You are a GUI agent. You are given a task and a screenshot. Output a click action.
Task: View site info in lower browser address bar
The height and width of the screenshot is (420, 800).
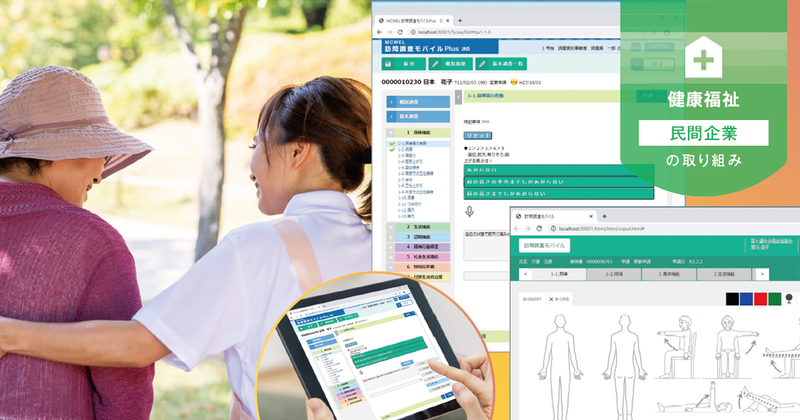coord(553,229)
